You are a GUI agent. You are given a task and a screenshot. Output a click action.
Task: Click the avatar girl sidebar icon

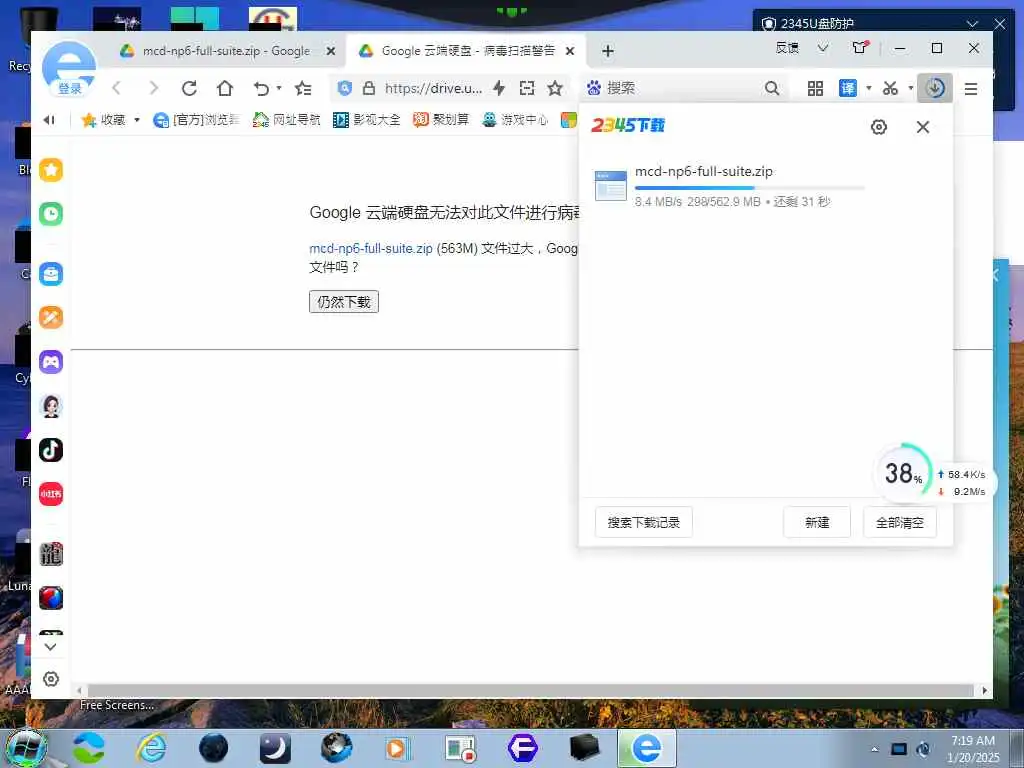point(51,406)
